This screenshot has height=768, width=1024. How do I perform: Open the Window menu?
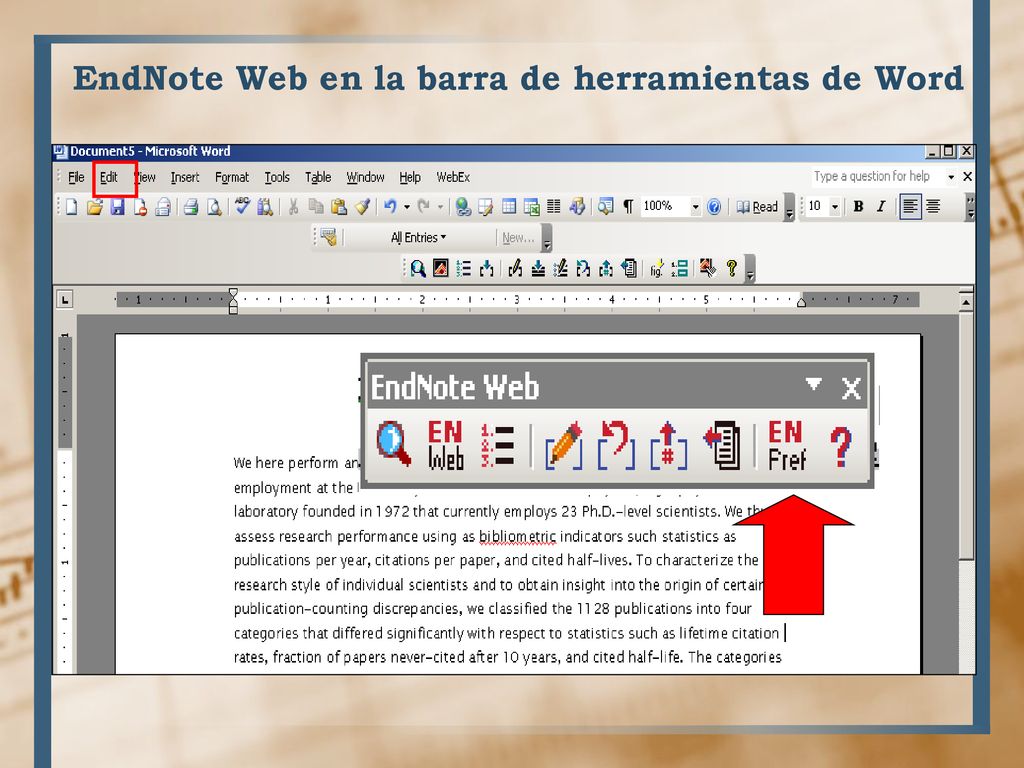click(x=365, y=177)
